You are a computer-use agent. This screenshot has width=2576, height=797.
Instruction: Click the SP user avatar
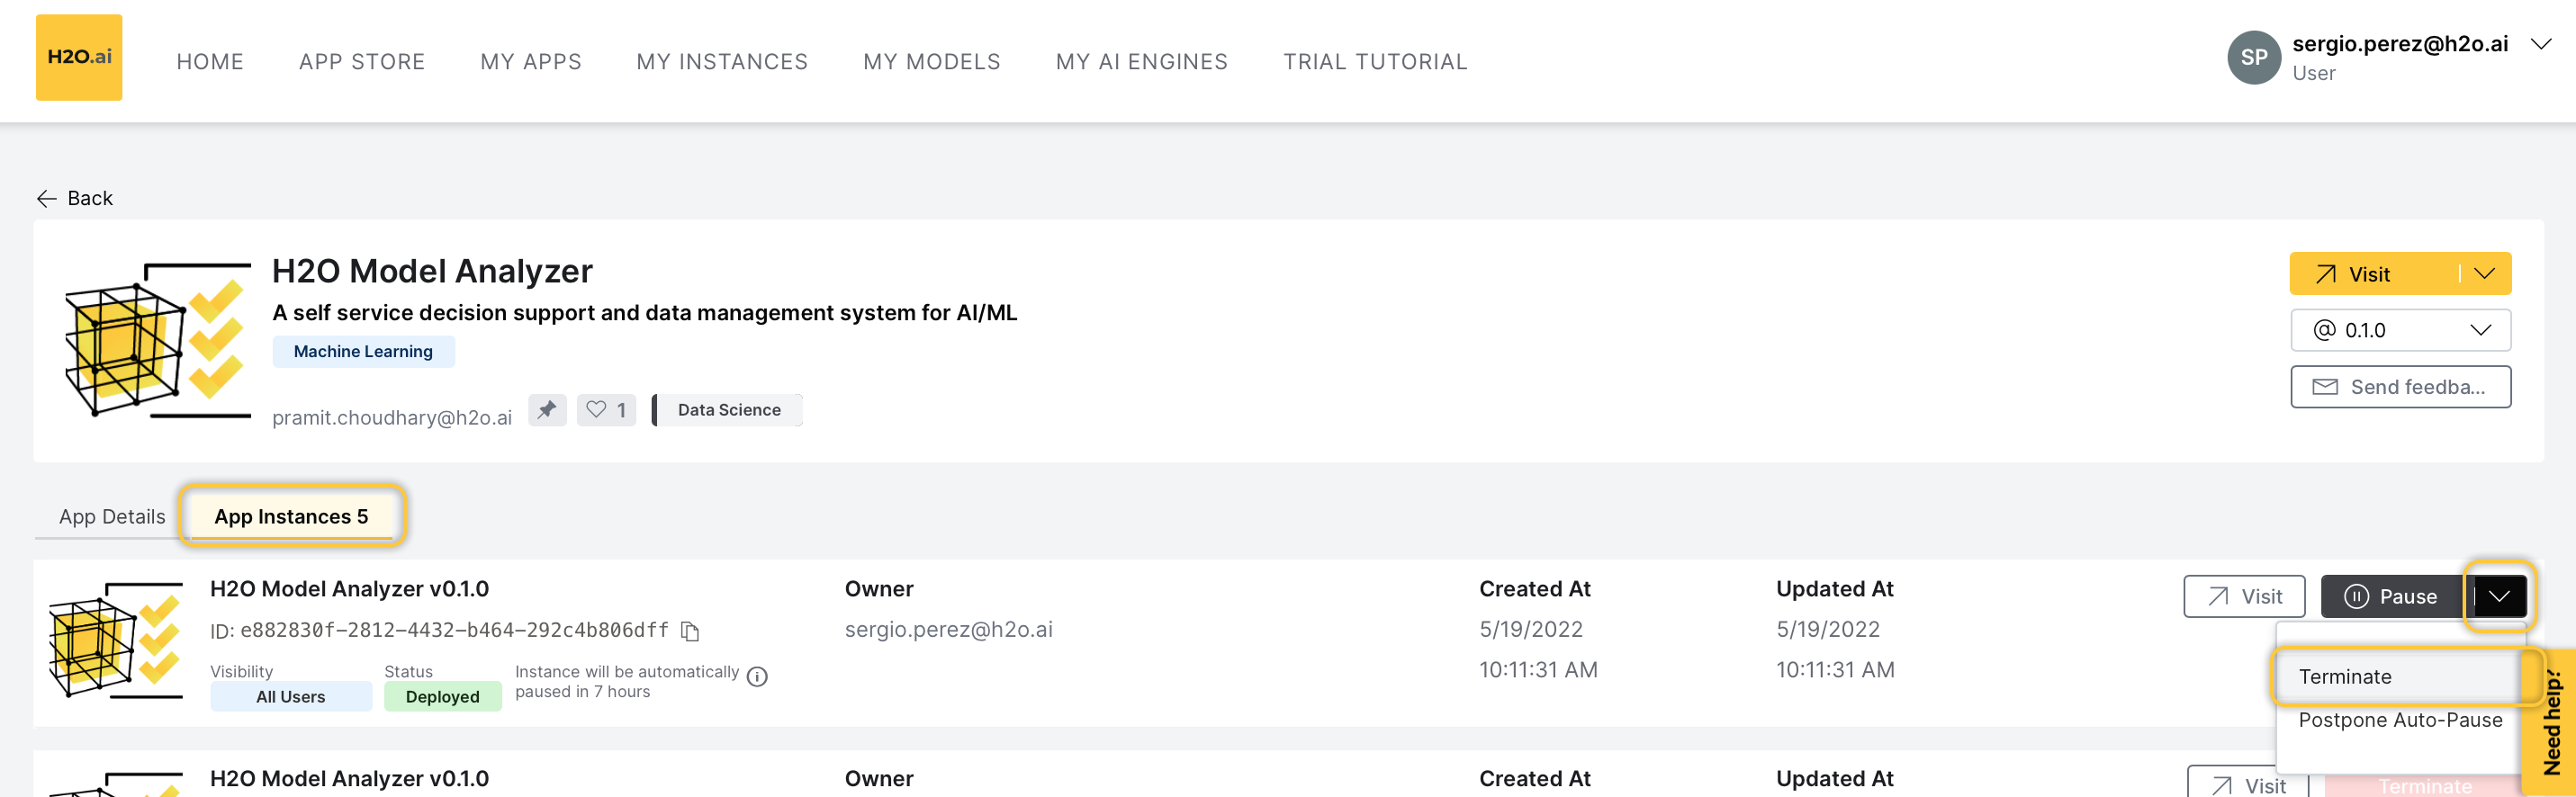pyautogui.click(x=2253, y=58)
